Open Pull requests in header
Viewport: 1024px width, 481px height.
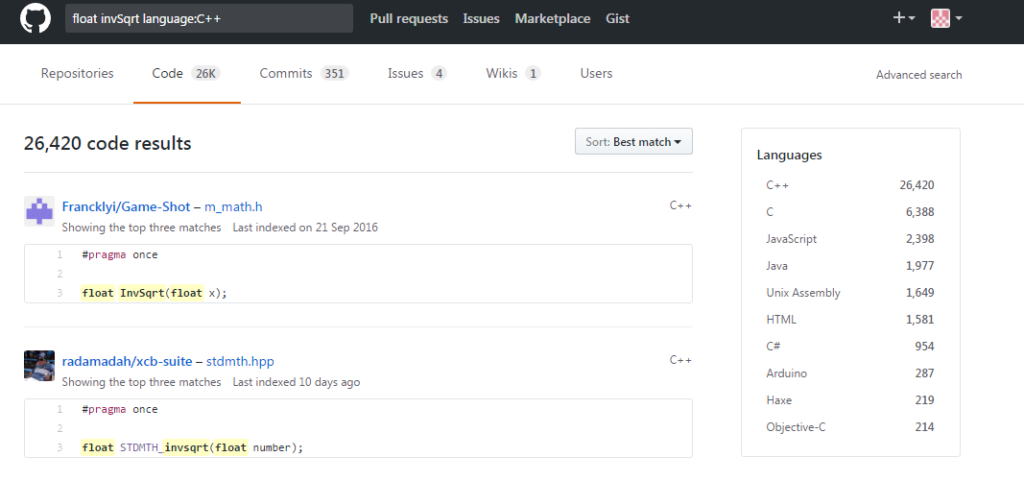(409, 19)
